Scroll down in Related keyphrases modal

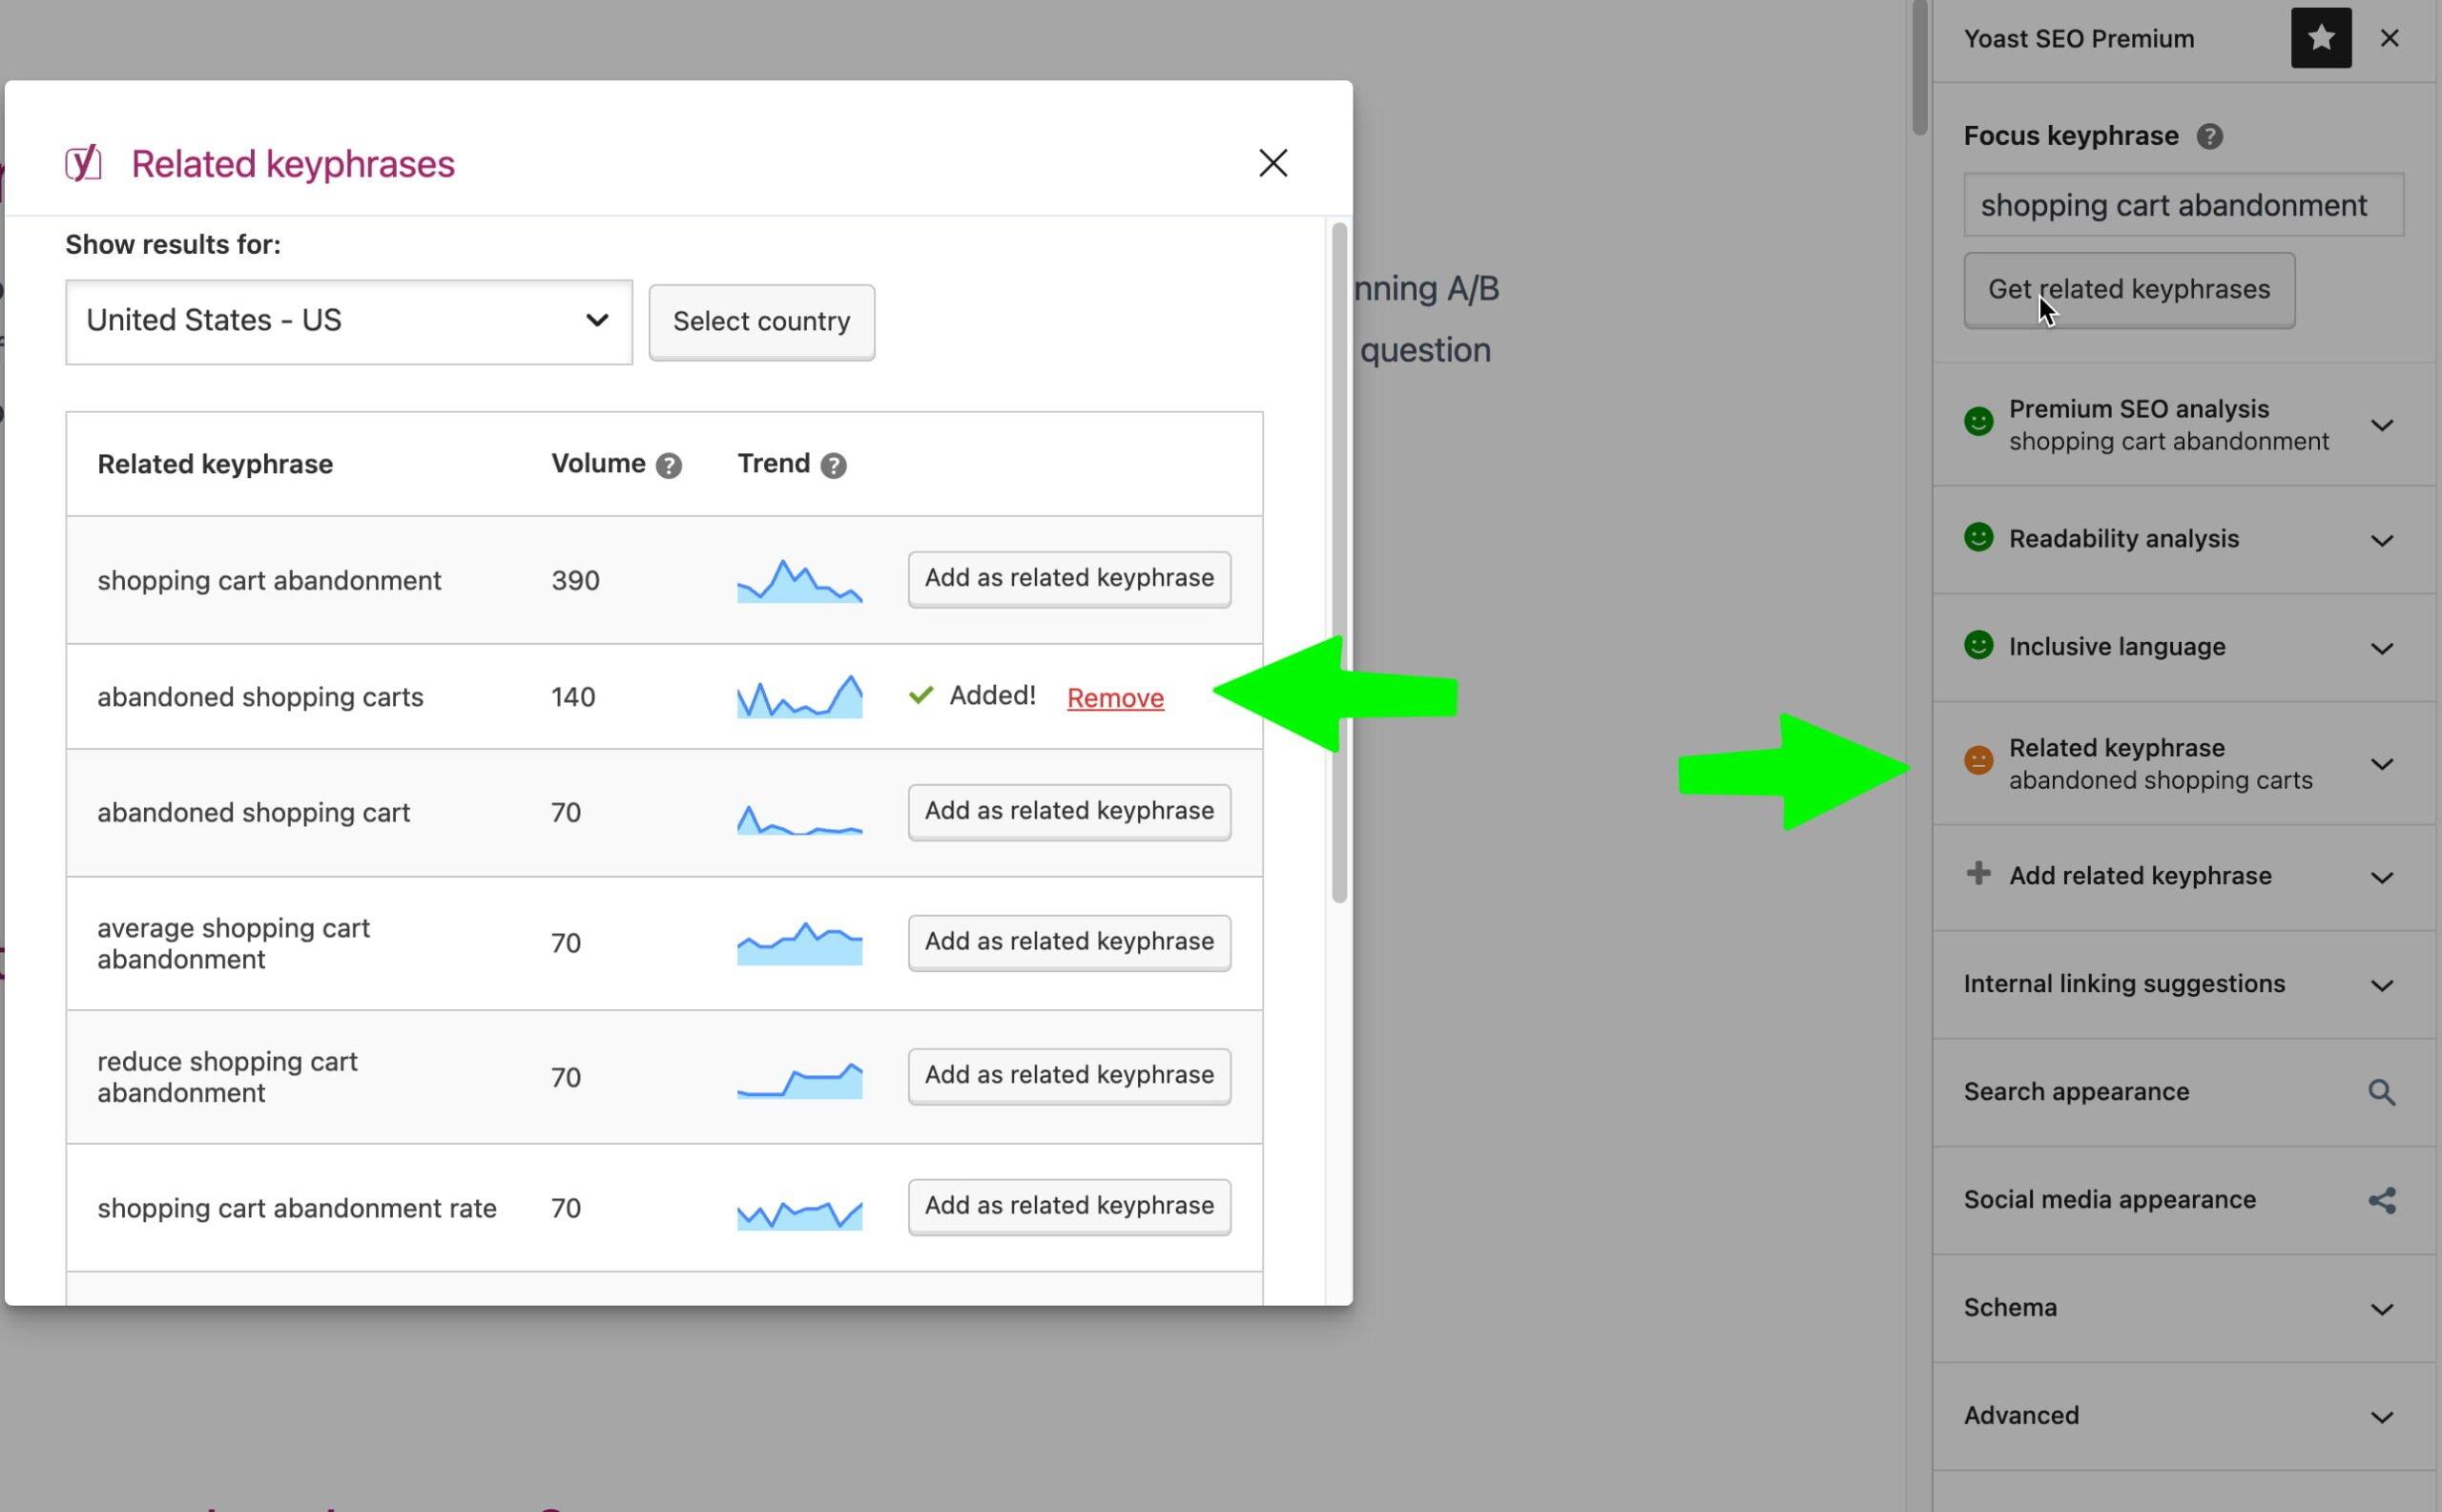(1341, 1046)
